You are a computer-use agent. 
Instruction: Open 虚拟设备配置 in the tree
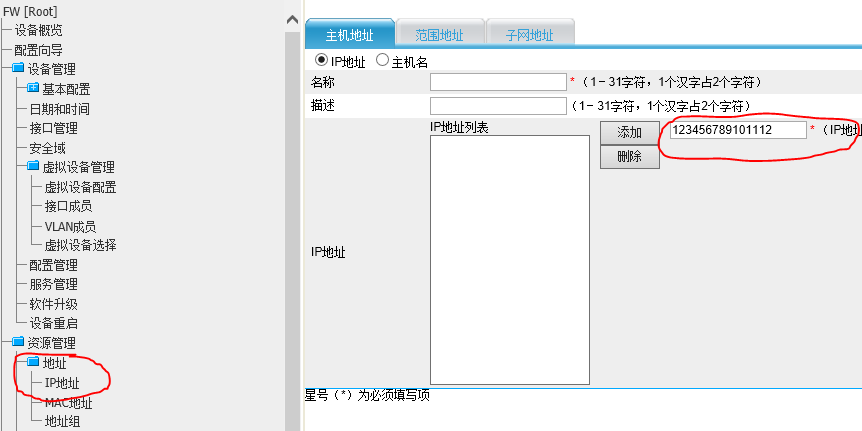coord(80,187)
